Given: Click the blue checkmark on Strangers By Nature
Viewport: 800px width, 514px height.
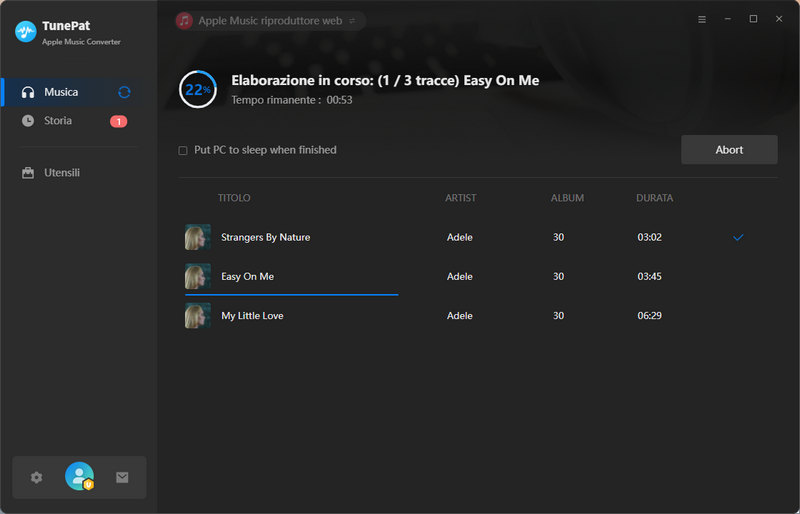Looking at the screenshot, I should coord(738,237).
